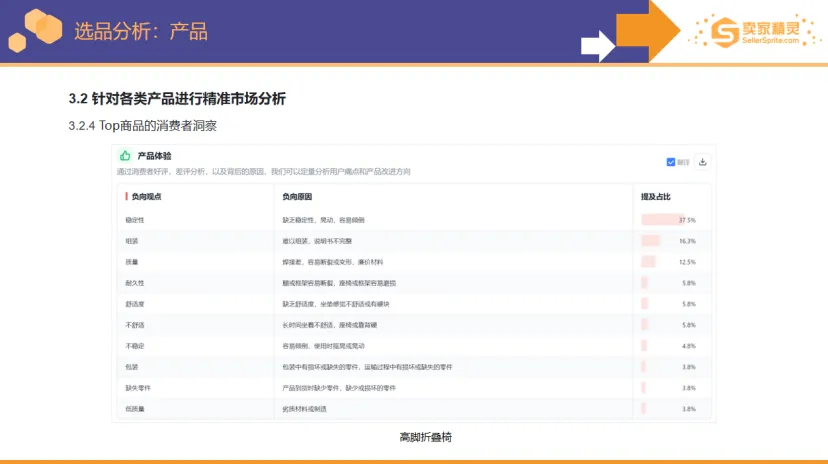
Task: Click the 3.8% value in the 包装 row
Action: pyautogui.click(x=689, y=367)
